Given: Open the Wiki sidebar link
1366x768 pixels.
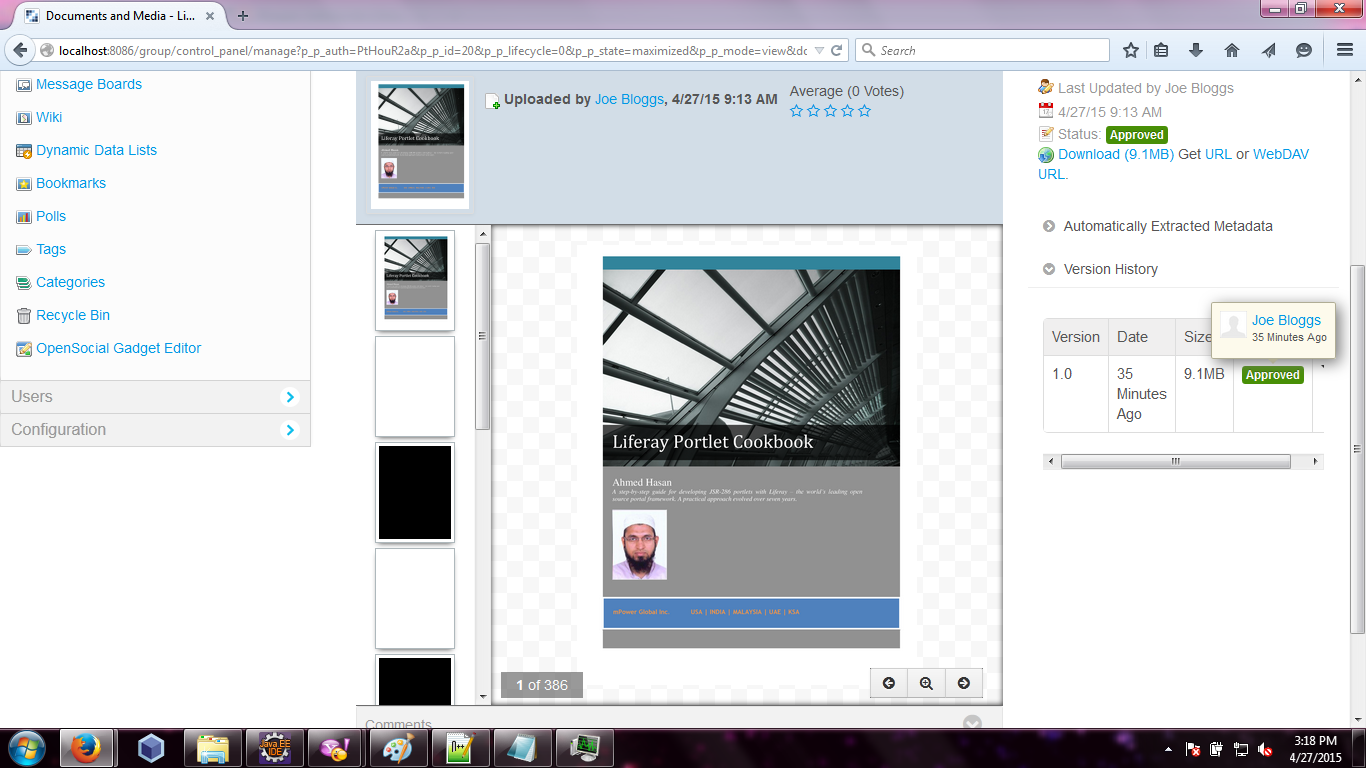Looking at the screenshot, I should (x=49, y=117).
